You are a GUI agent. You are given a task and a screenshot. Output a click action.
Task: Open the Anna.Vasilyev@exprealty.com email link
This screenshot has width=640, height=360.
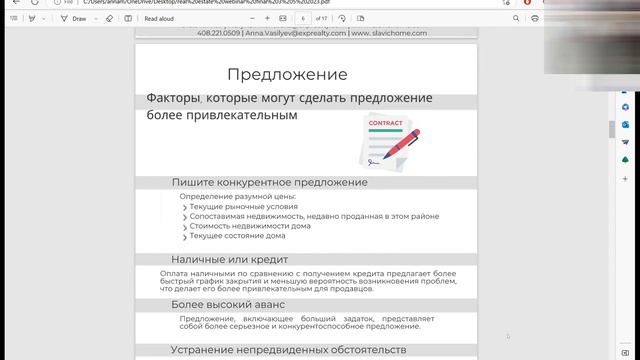(296, 33)
